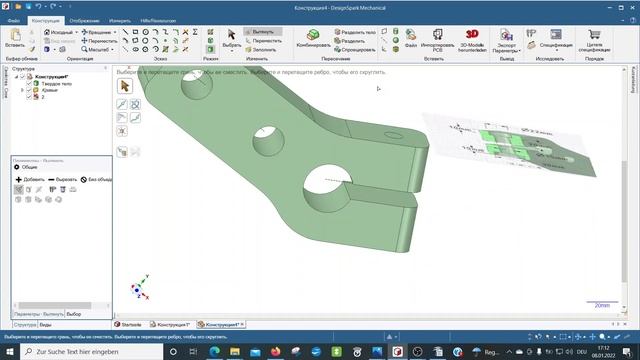Switch to the Startseite document tab
Image resolution: width=640 pixels, height=360 pixels.
point(128,324)
